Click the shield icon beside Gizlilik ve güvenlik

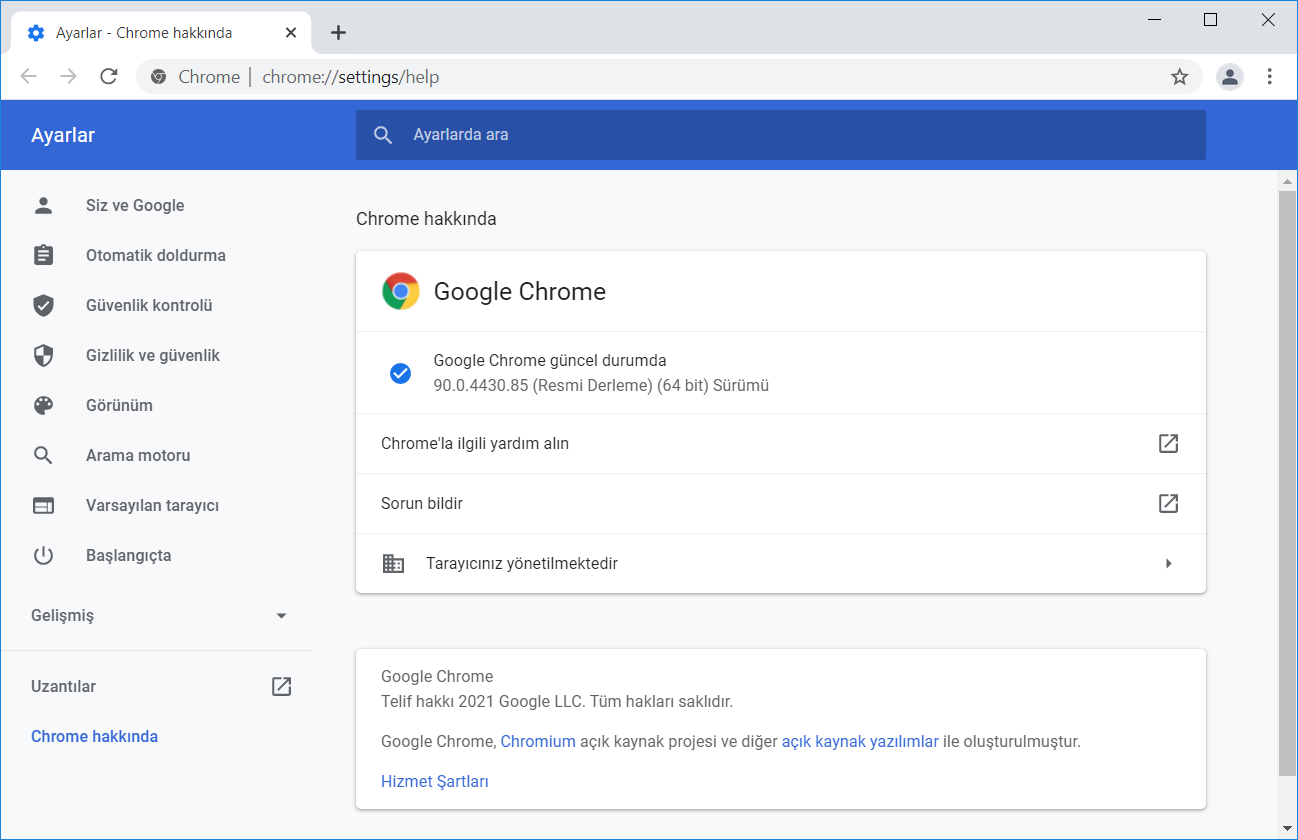(x=43, y=355)
